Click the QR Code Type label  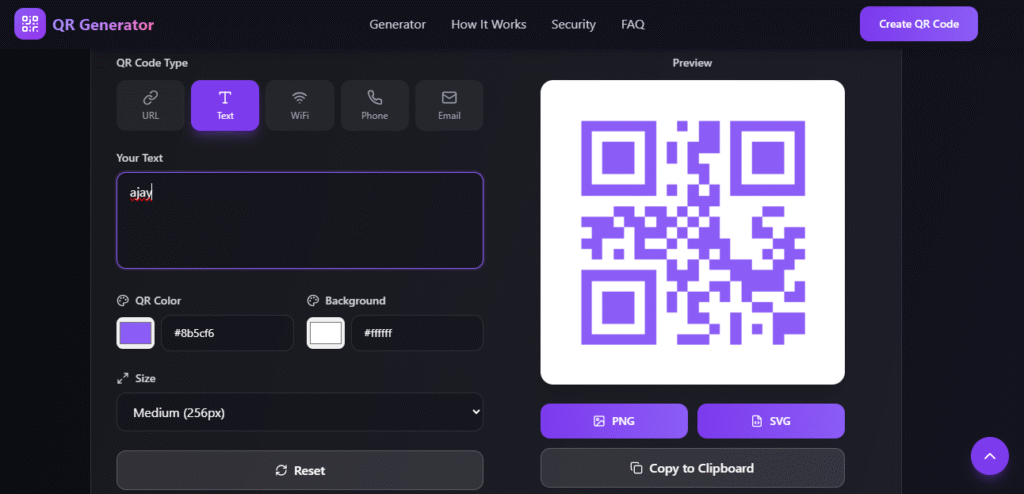tap(152, 63)
